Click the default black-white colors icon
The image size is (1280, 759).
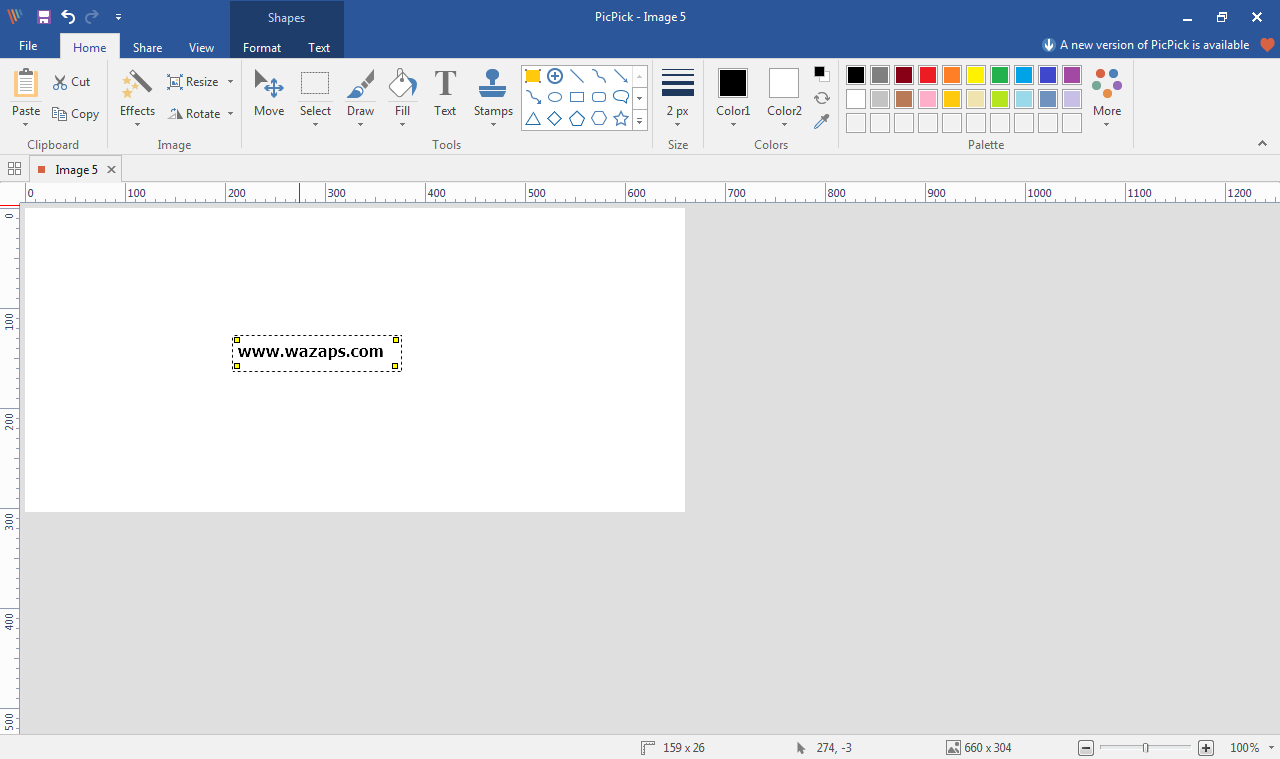coord(821,74)
